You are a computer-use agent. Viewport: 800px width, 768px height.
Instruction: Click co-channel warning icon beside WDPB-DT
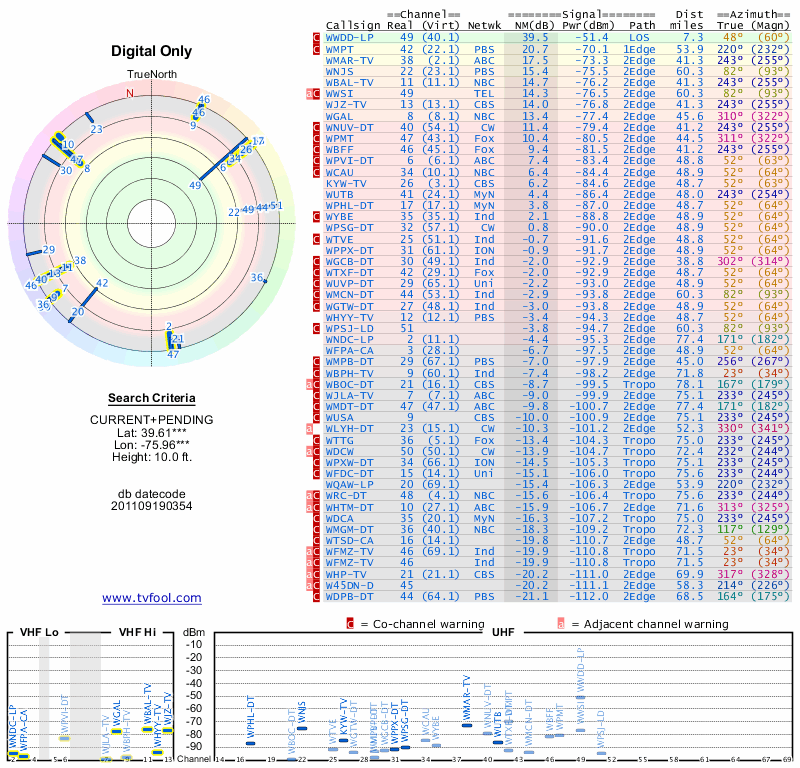(316, 597)
